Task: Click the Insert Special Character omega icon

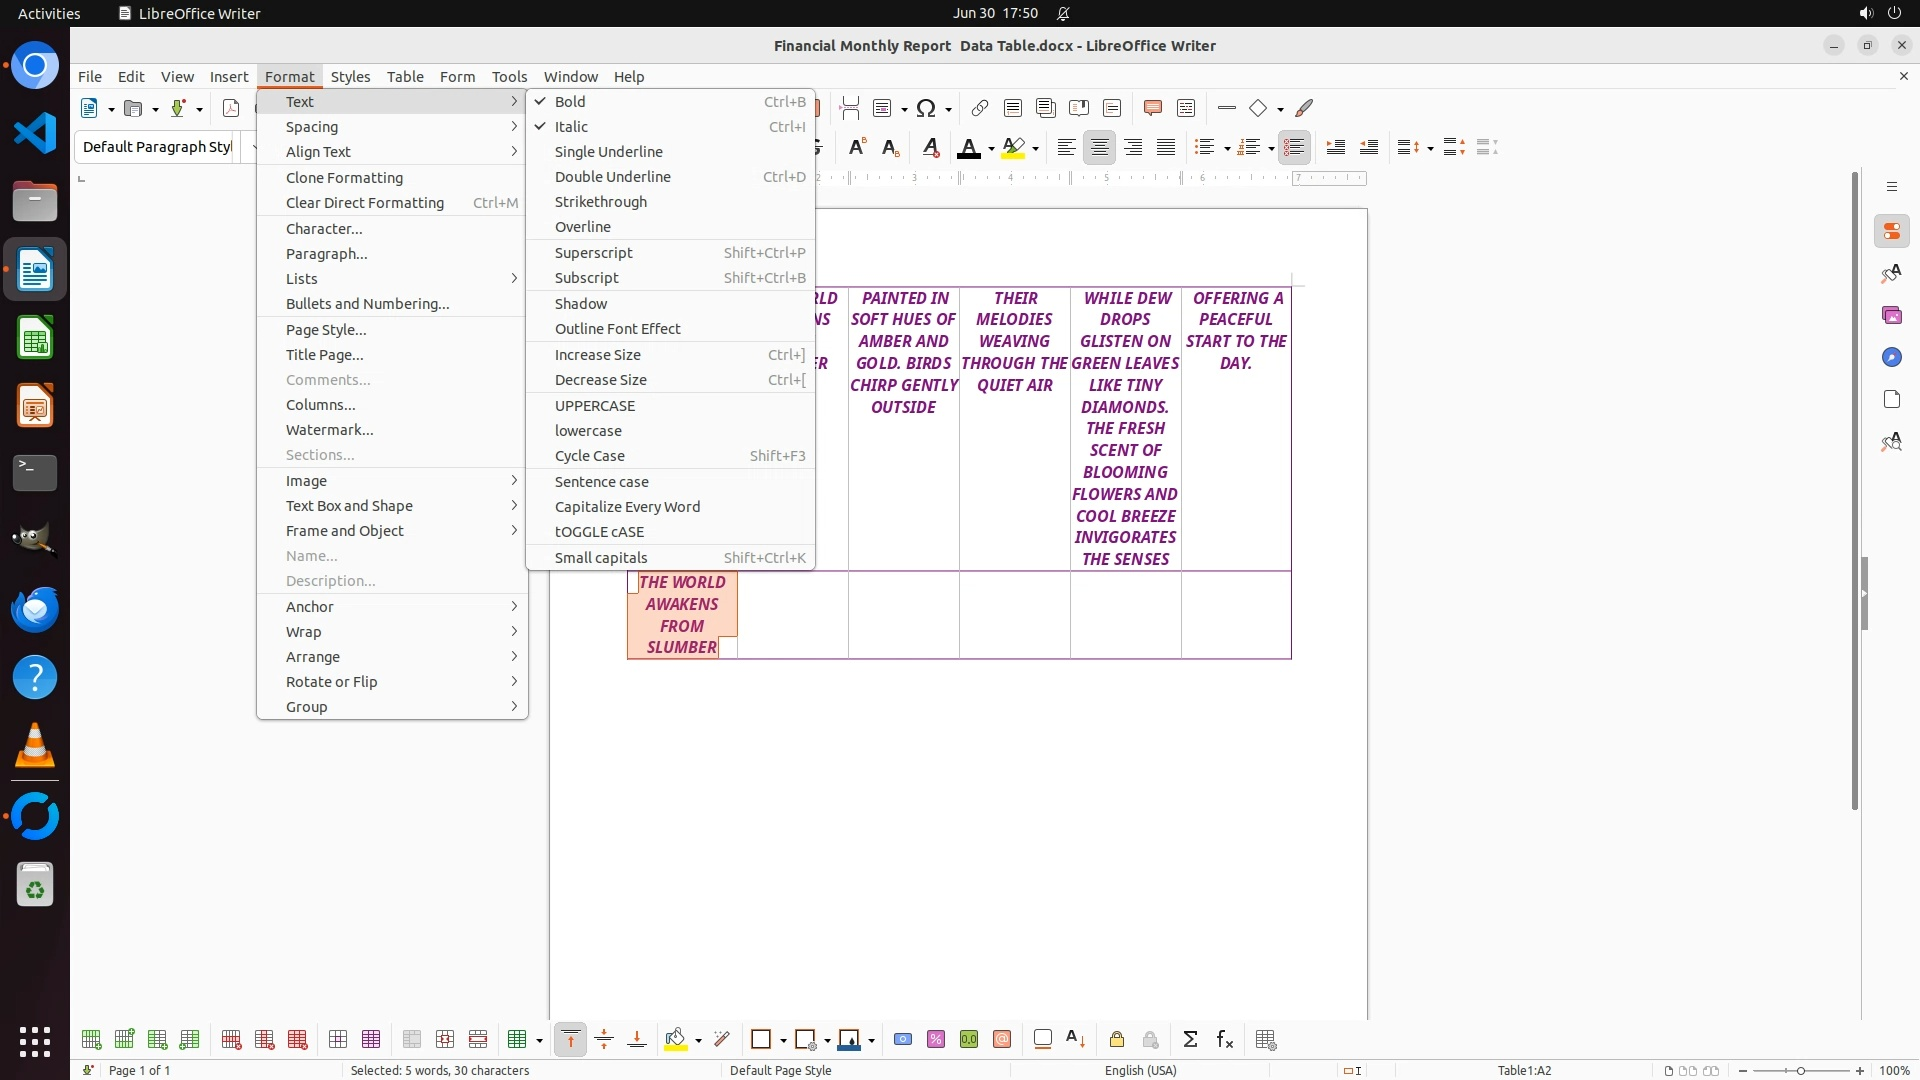Action: [926, 108]
